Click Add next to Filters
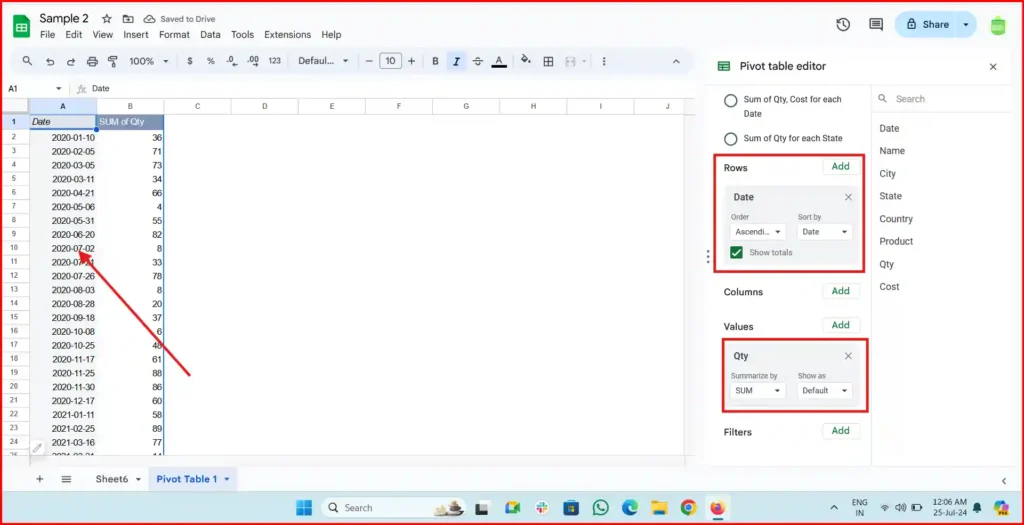The image size is (1024, 525). coord(840,431)
